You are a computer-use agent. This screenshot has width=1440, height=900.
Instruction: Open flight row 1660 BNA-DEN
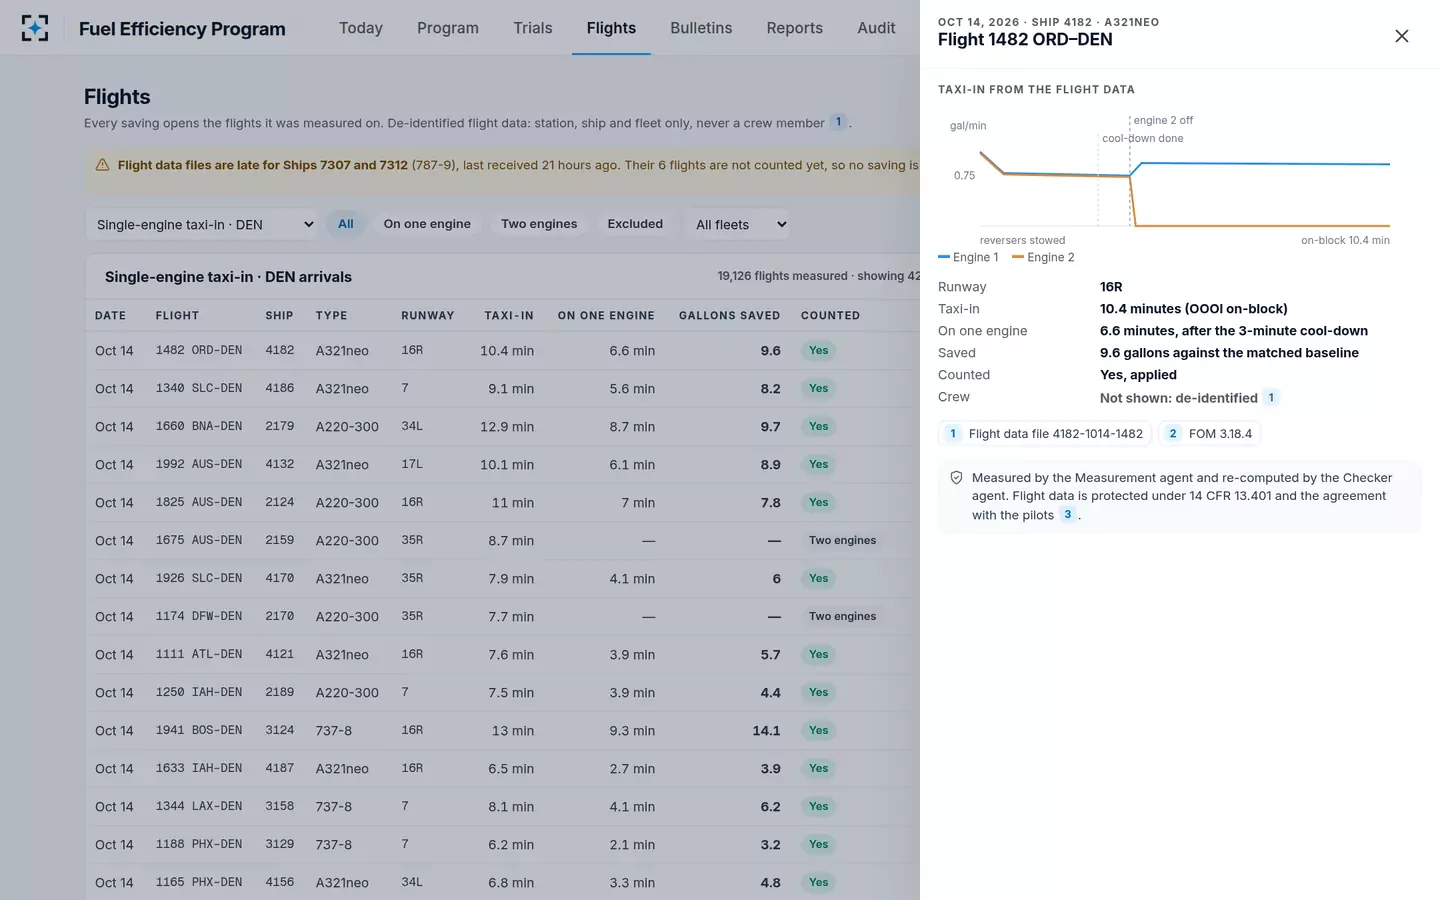tap(502, 427)
